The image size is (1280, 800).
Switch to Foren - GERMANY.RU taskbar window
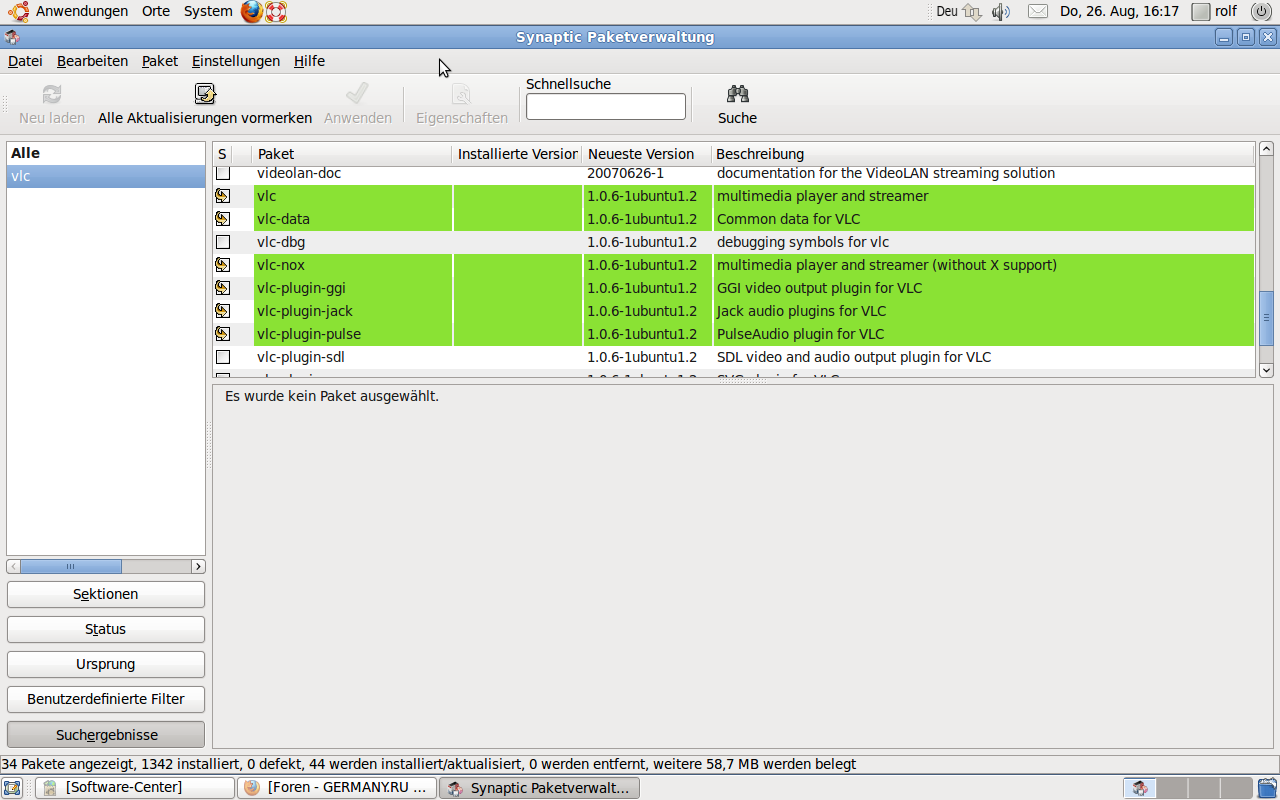pyautogui.click(x=337, y=788)
